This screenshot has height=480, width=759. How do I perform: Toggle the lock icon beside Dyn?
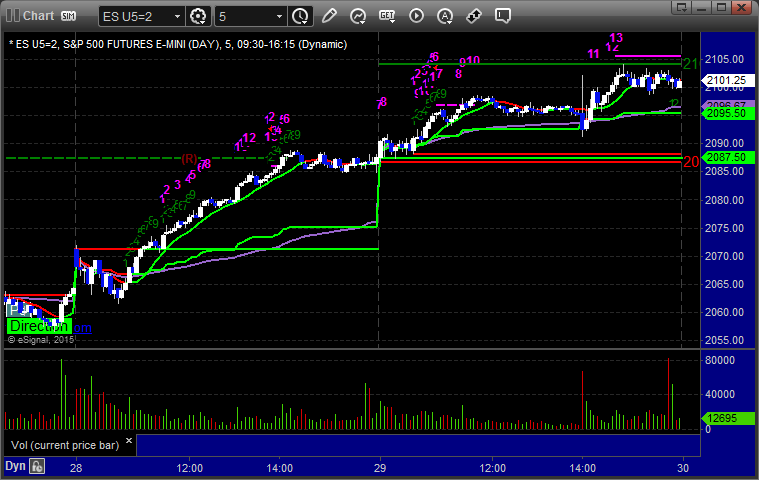point(37,466)
